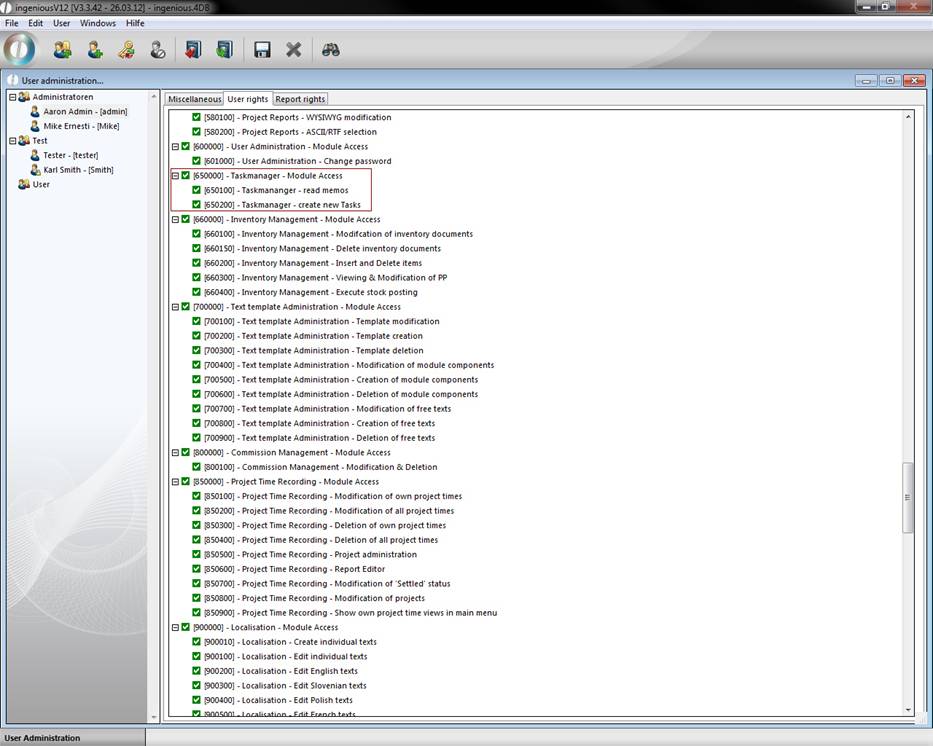
Task: Collapse the Text template Administration module node
Action: (175, 307)
